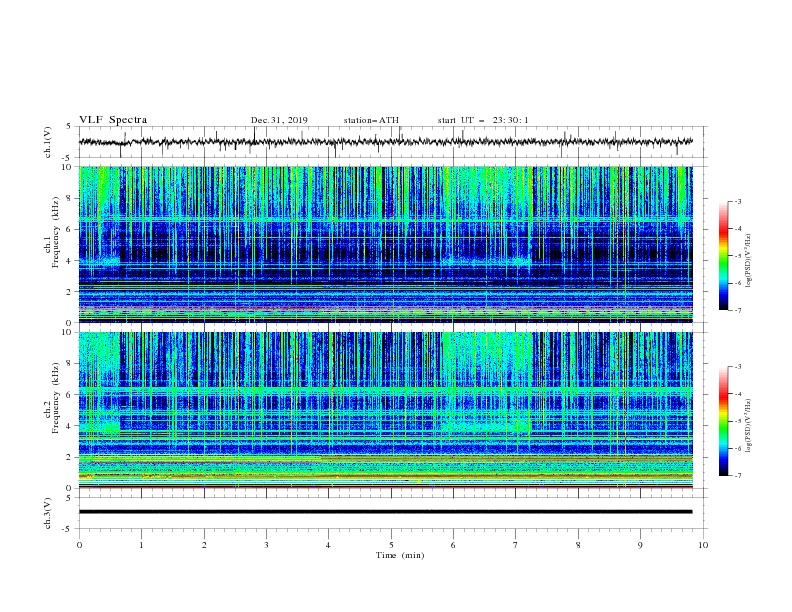Viewport: 792px width, 612px height.
Task: Click the "9" tick label on time axis
Action: 640,545
